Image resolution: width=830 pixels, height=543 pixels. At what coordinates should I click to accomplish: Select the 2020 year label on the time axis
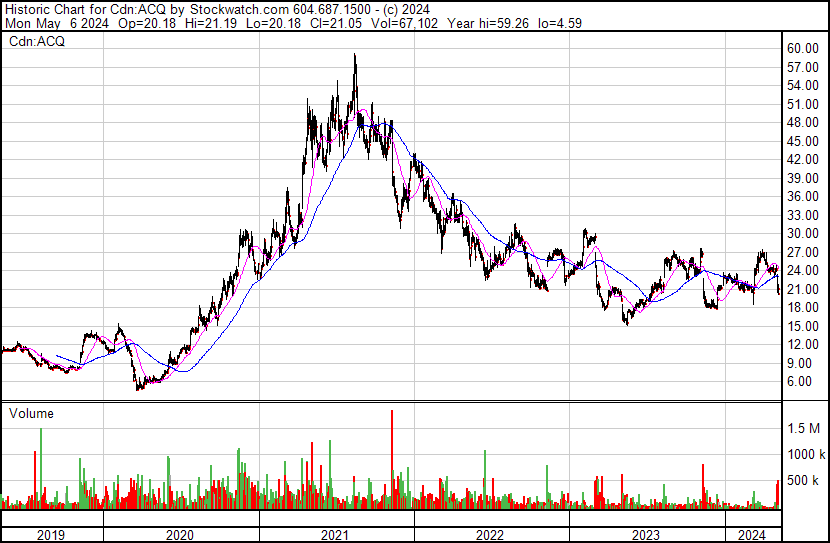point(180,535)
